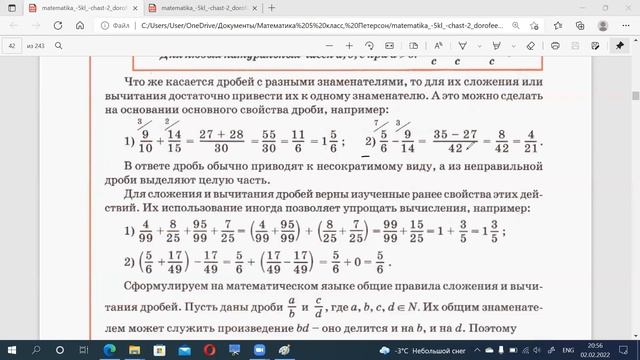The height and width of the screenshot is (360, 640).
Task: Open Cortana from the taskbar
Action: click(60, 350)
